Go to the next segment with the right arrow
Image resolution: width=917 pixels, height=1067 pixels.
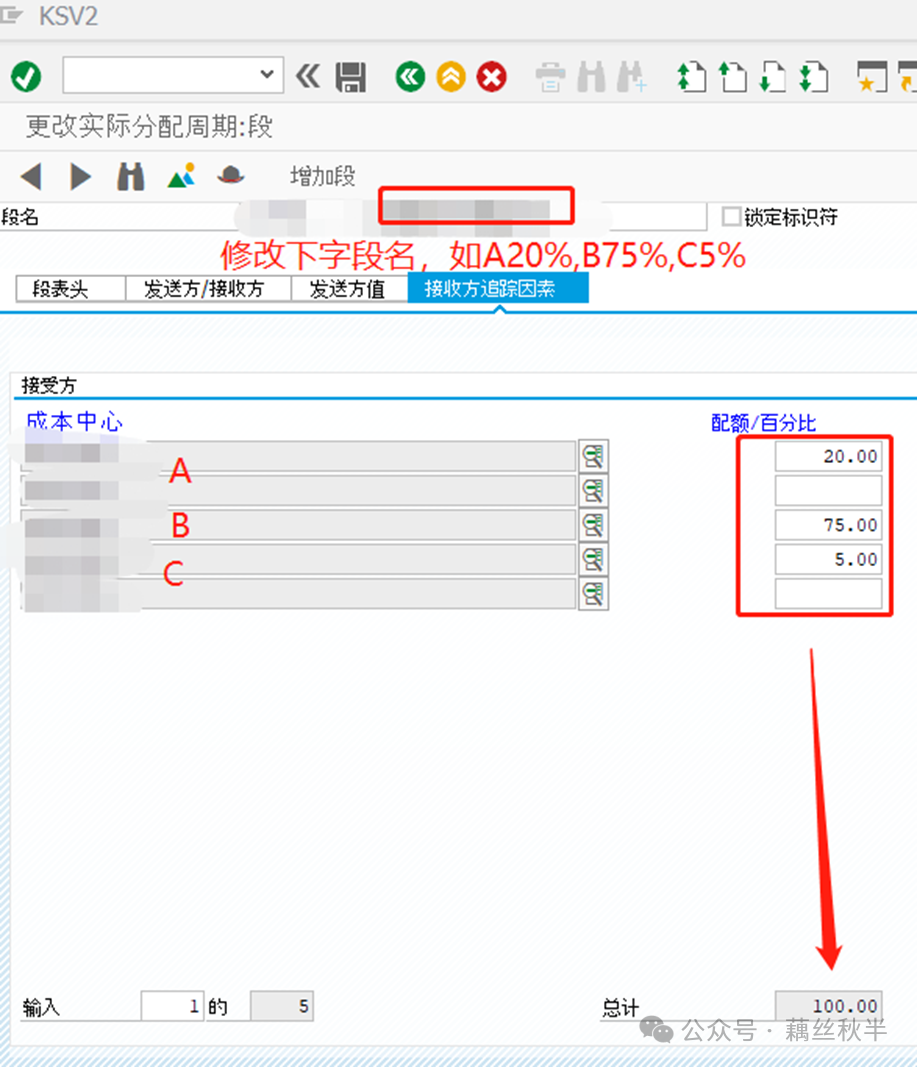click(x=80, y=177)
